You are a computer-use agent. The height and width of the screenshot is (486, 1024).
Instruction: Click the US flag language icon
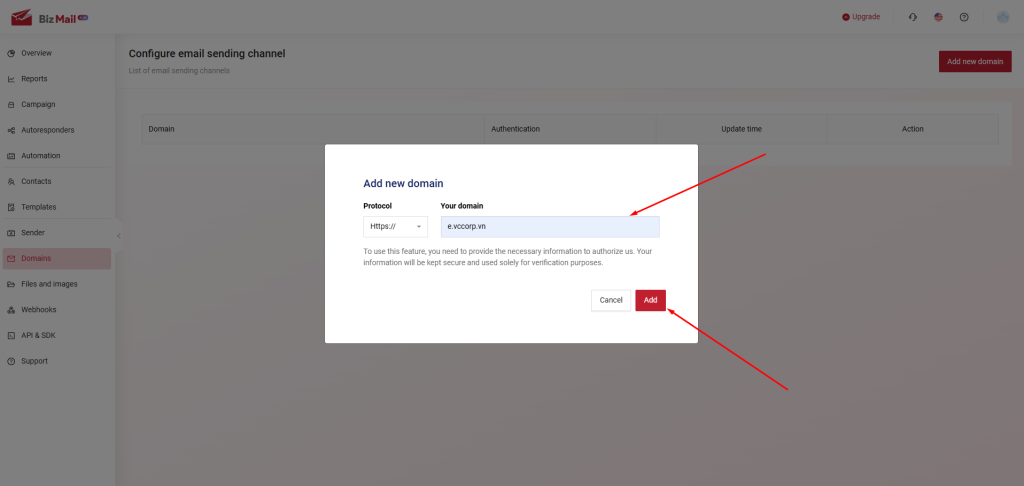pyautogui.click(x=938, y=17)
